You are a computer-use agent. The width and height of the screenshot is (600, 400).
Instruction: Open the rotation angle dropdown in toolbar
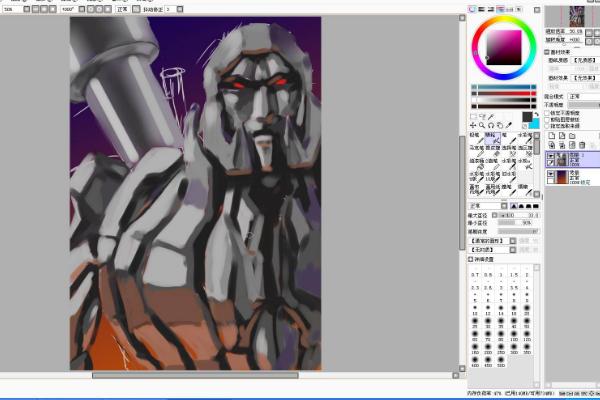coord(82,8)
